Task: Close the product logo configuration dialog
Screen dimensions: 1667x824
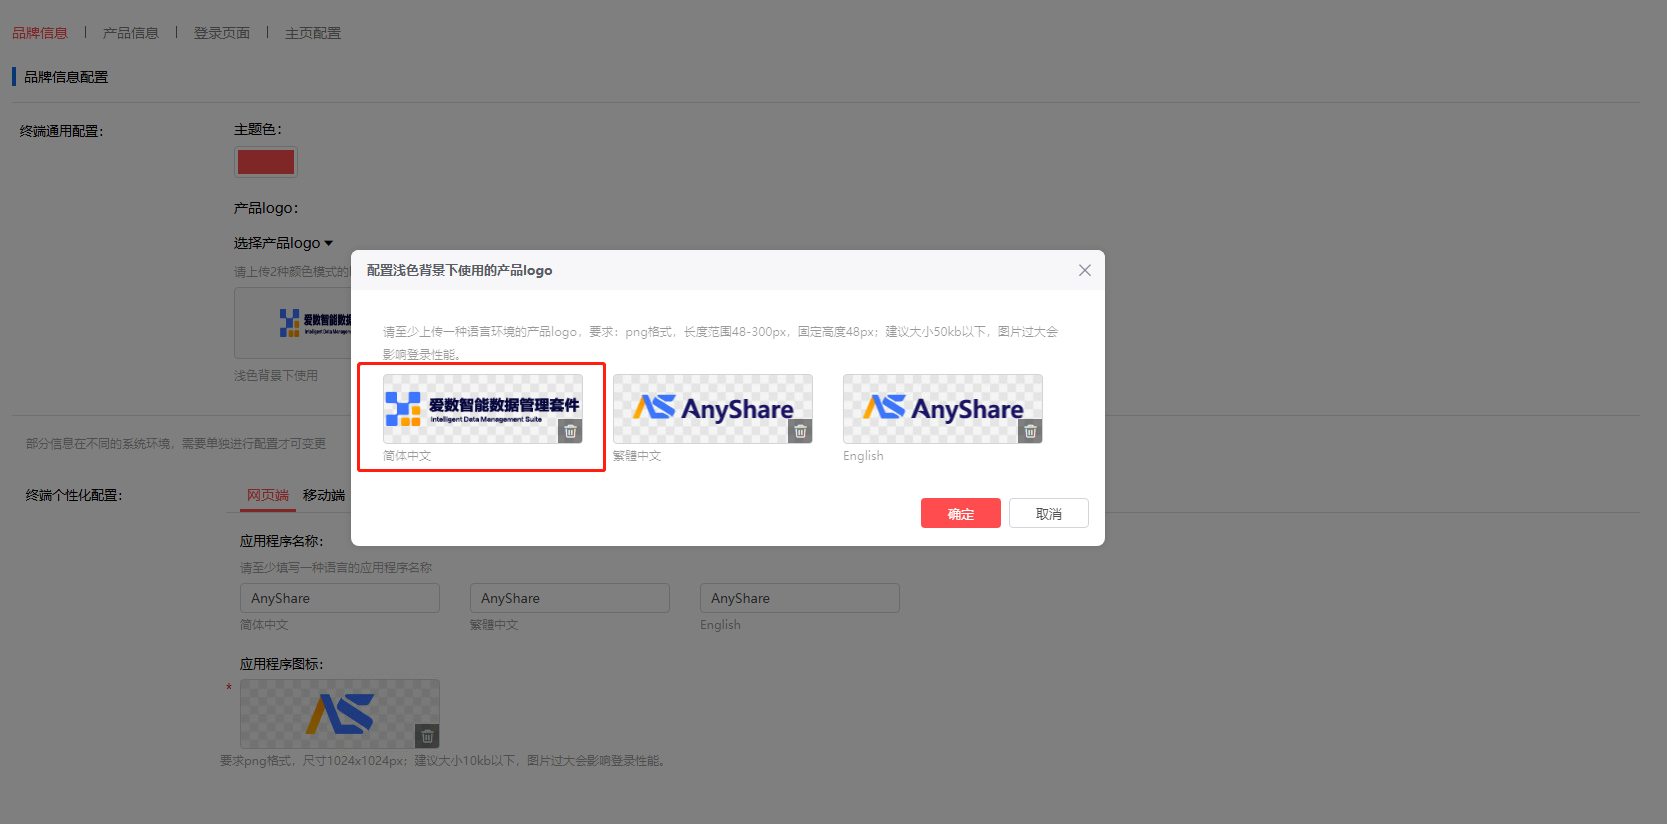Action: pyautogui.click(x=1085, y=270)
